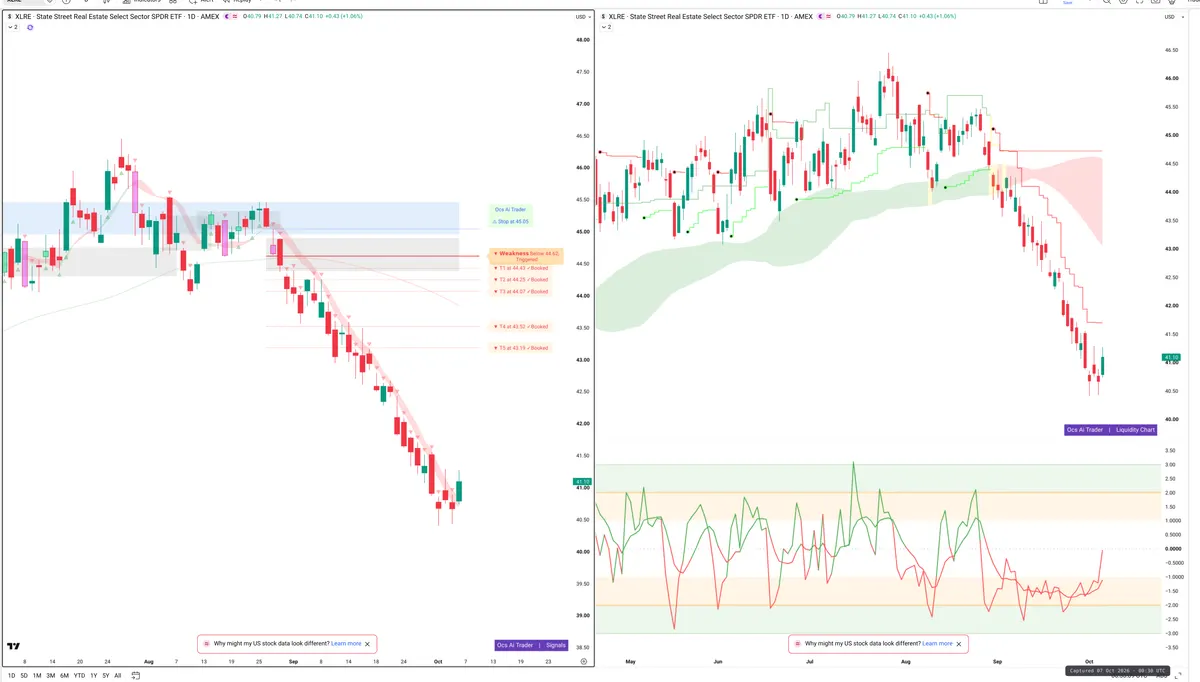Click the 41.10 price tag on left price axis
Image resolution: width=1200 pixels, height=682 pixels.
(581, 481)
